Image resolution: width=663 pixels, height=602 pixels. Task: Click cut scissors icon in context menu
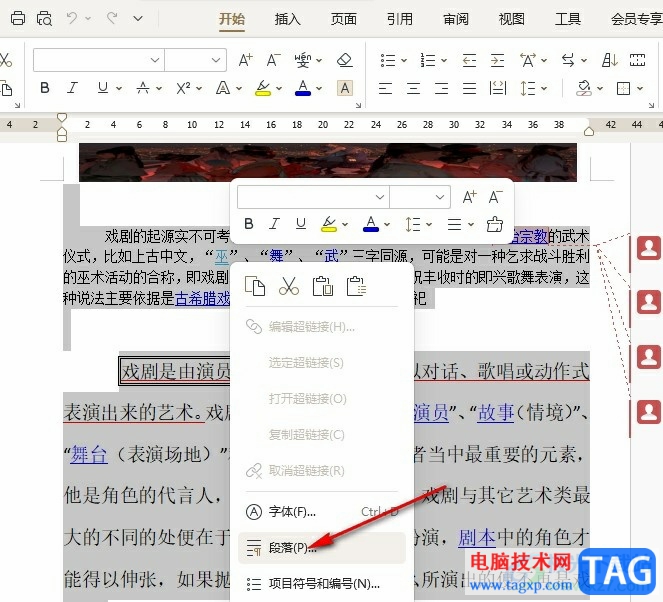pyautogui.click(x=289, y=286)
